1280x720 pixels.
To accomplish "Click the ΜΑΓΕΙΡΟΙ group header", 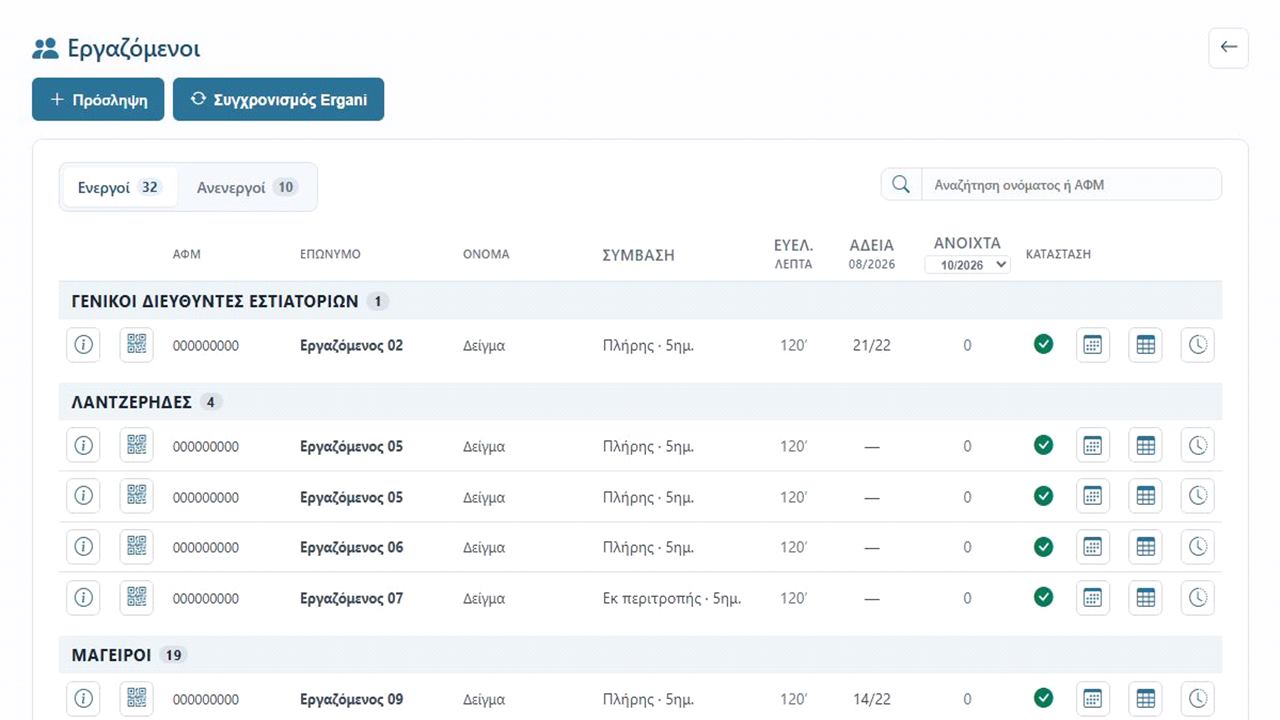I will [x=640, y=655].
